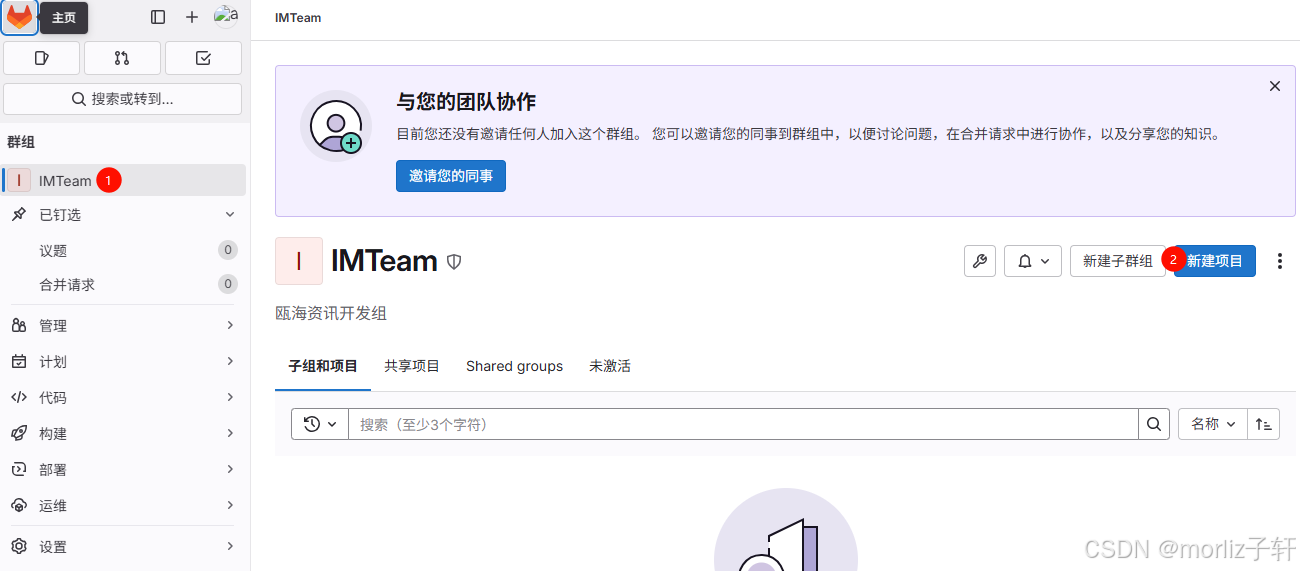This screenshot has width=1300, height=571.
Task: Switch to the Shared groups tab
Action: pos(514,366)
